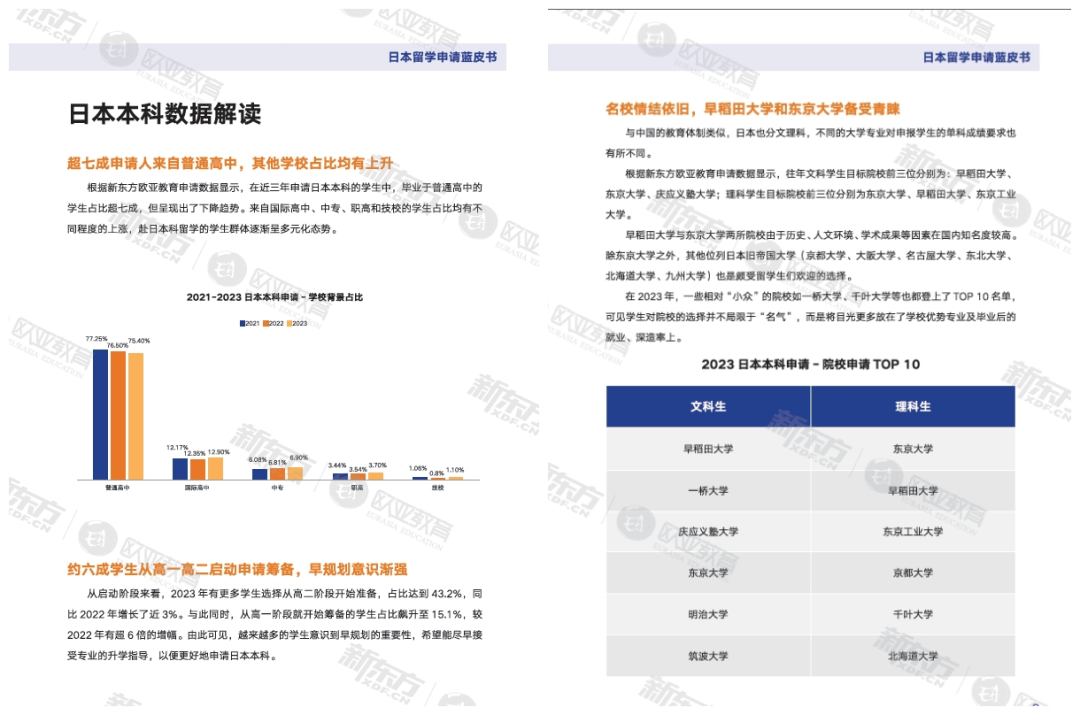Click the light orange 2023 bar for 普通高中
1080x715 pixels.
pos(136,416)
